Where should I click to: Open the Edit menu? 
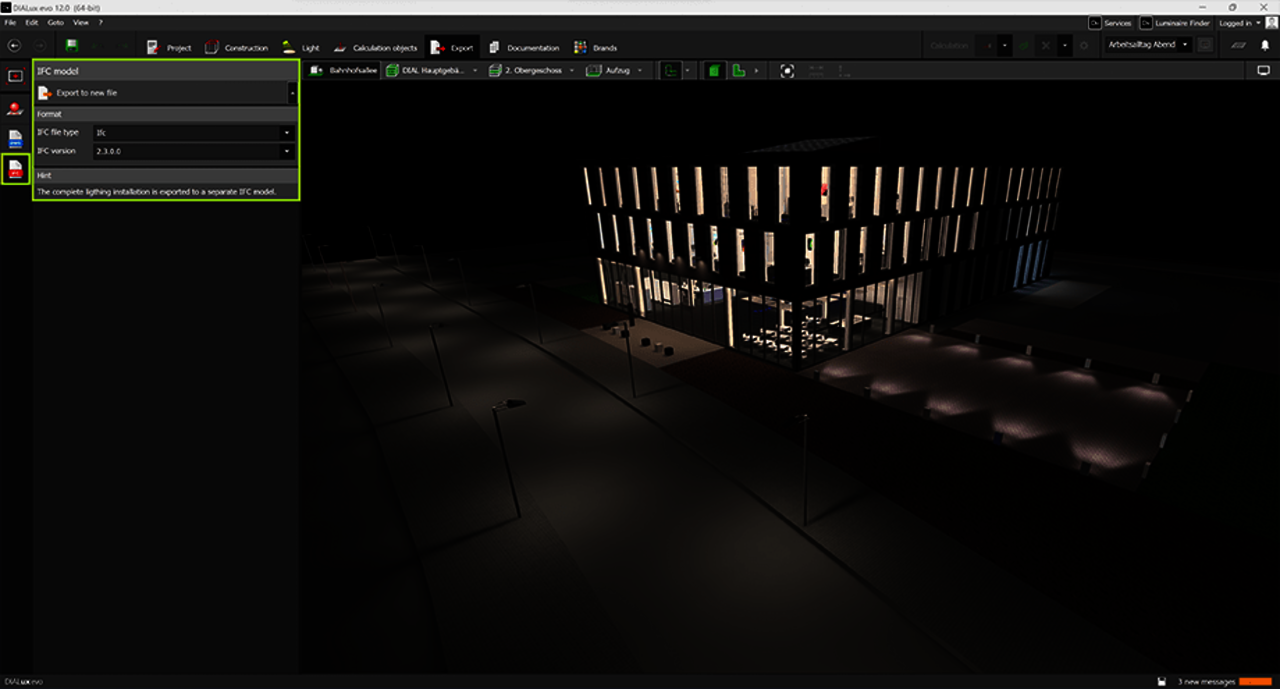pyautogui.click(x=32, y=22)
